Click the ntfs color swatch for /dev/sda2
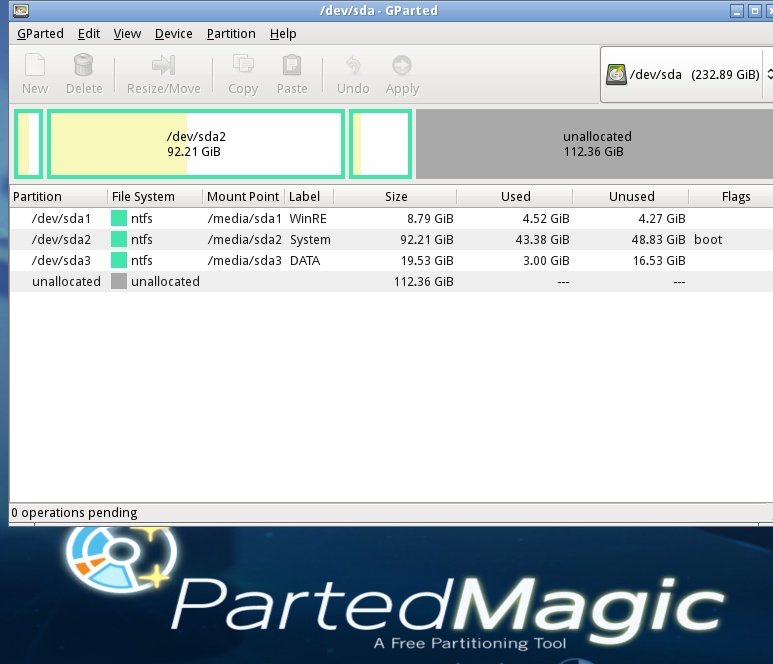This screenshot has height=664, width=773. click(119, 240)
